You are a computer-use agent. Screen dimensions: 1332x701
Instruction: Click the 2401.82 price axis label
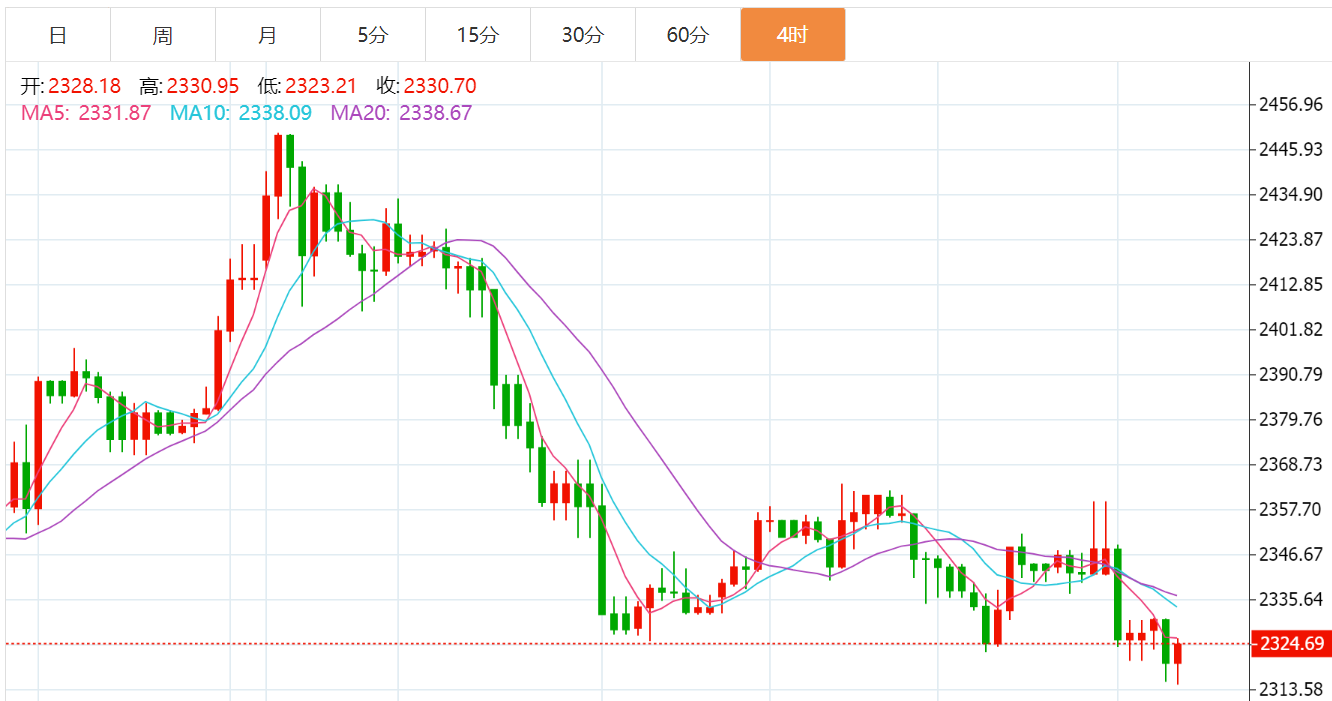point(1291,330)
